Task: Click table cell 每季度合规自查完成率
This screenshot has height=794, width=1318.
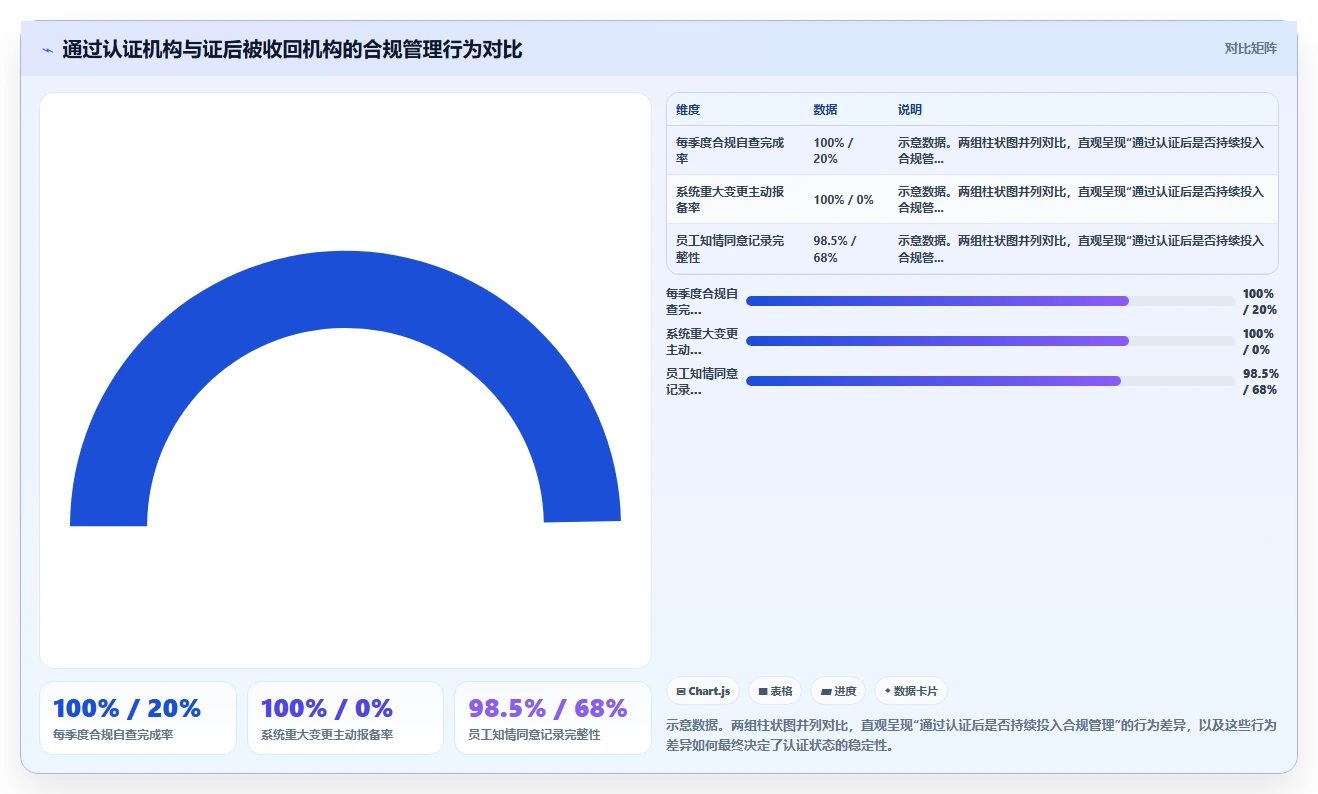Action: pyautogui.click(x=732, y=150)
